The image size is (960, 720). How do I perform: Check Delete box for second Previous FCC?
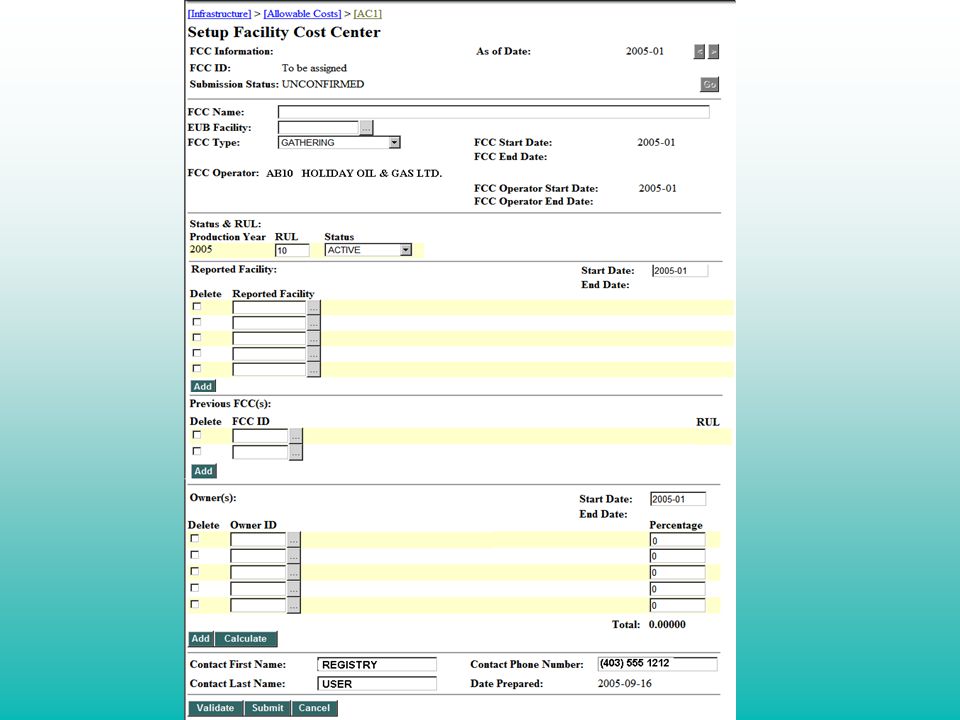point(197,451)
